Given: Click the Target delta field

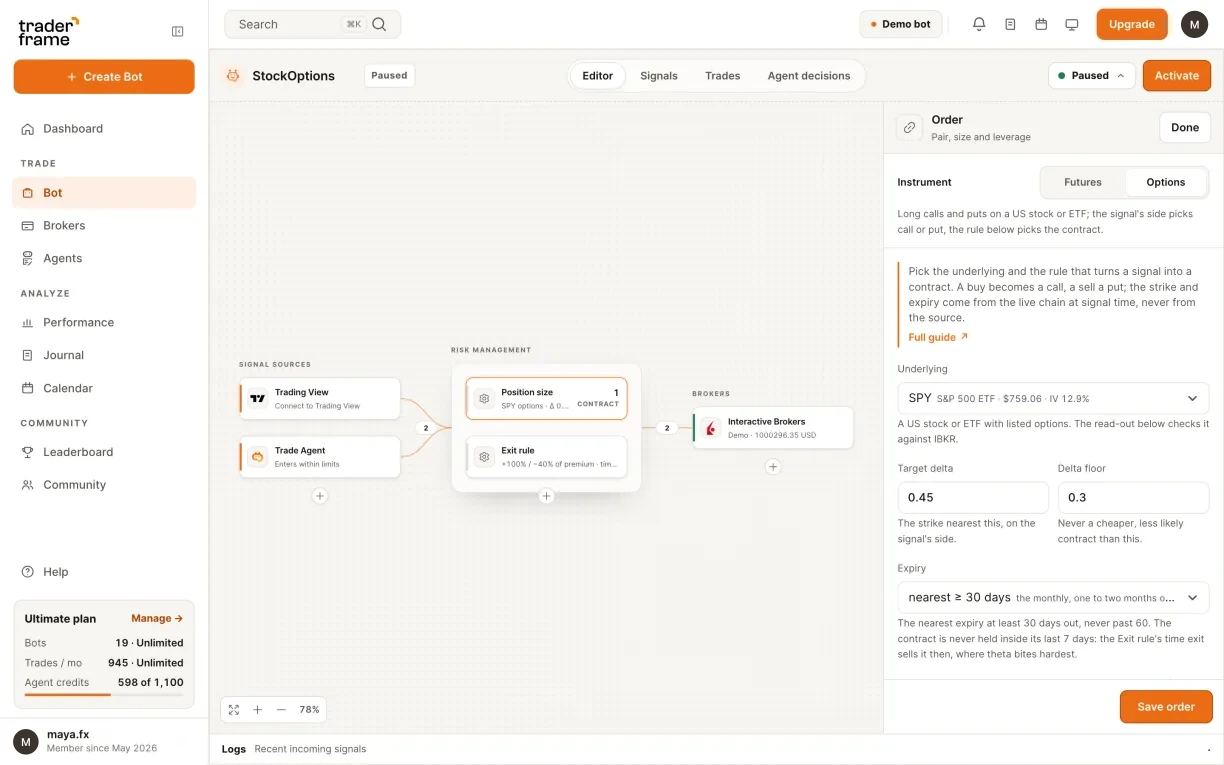Looking at the screenshot, I should pos(973,497).
